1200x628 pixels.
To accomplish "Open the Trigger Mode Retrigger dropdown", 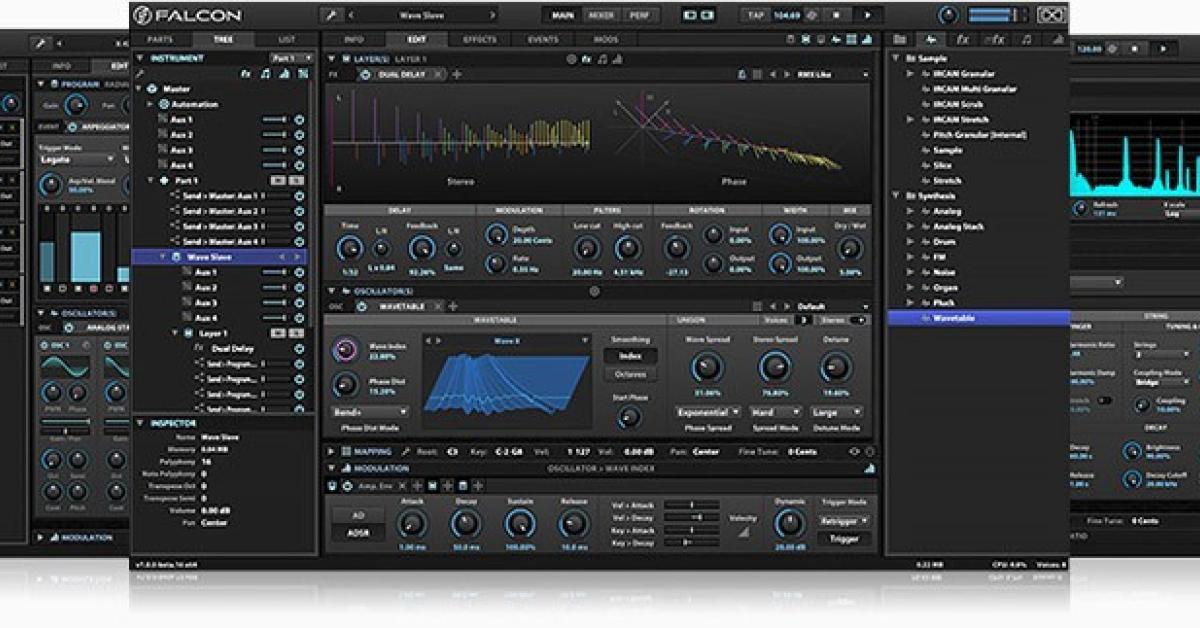I will (x=844, y=520).
